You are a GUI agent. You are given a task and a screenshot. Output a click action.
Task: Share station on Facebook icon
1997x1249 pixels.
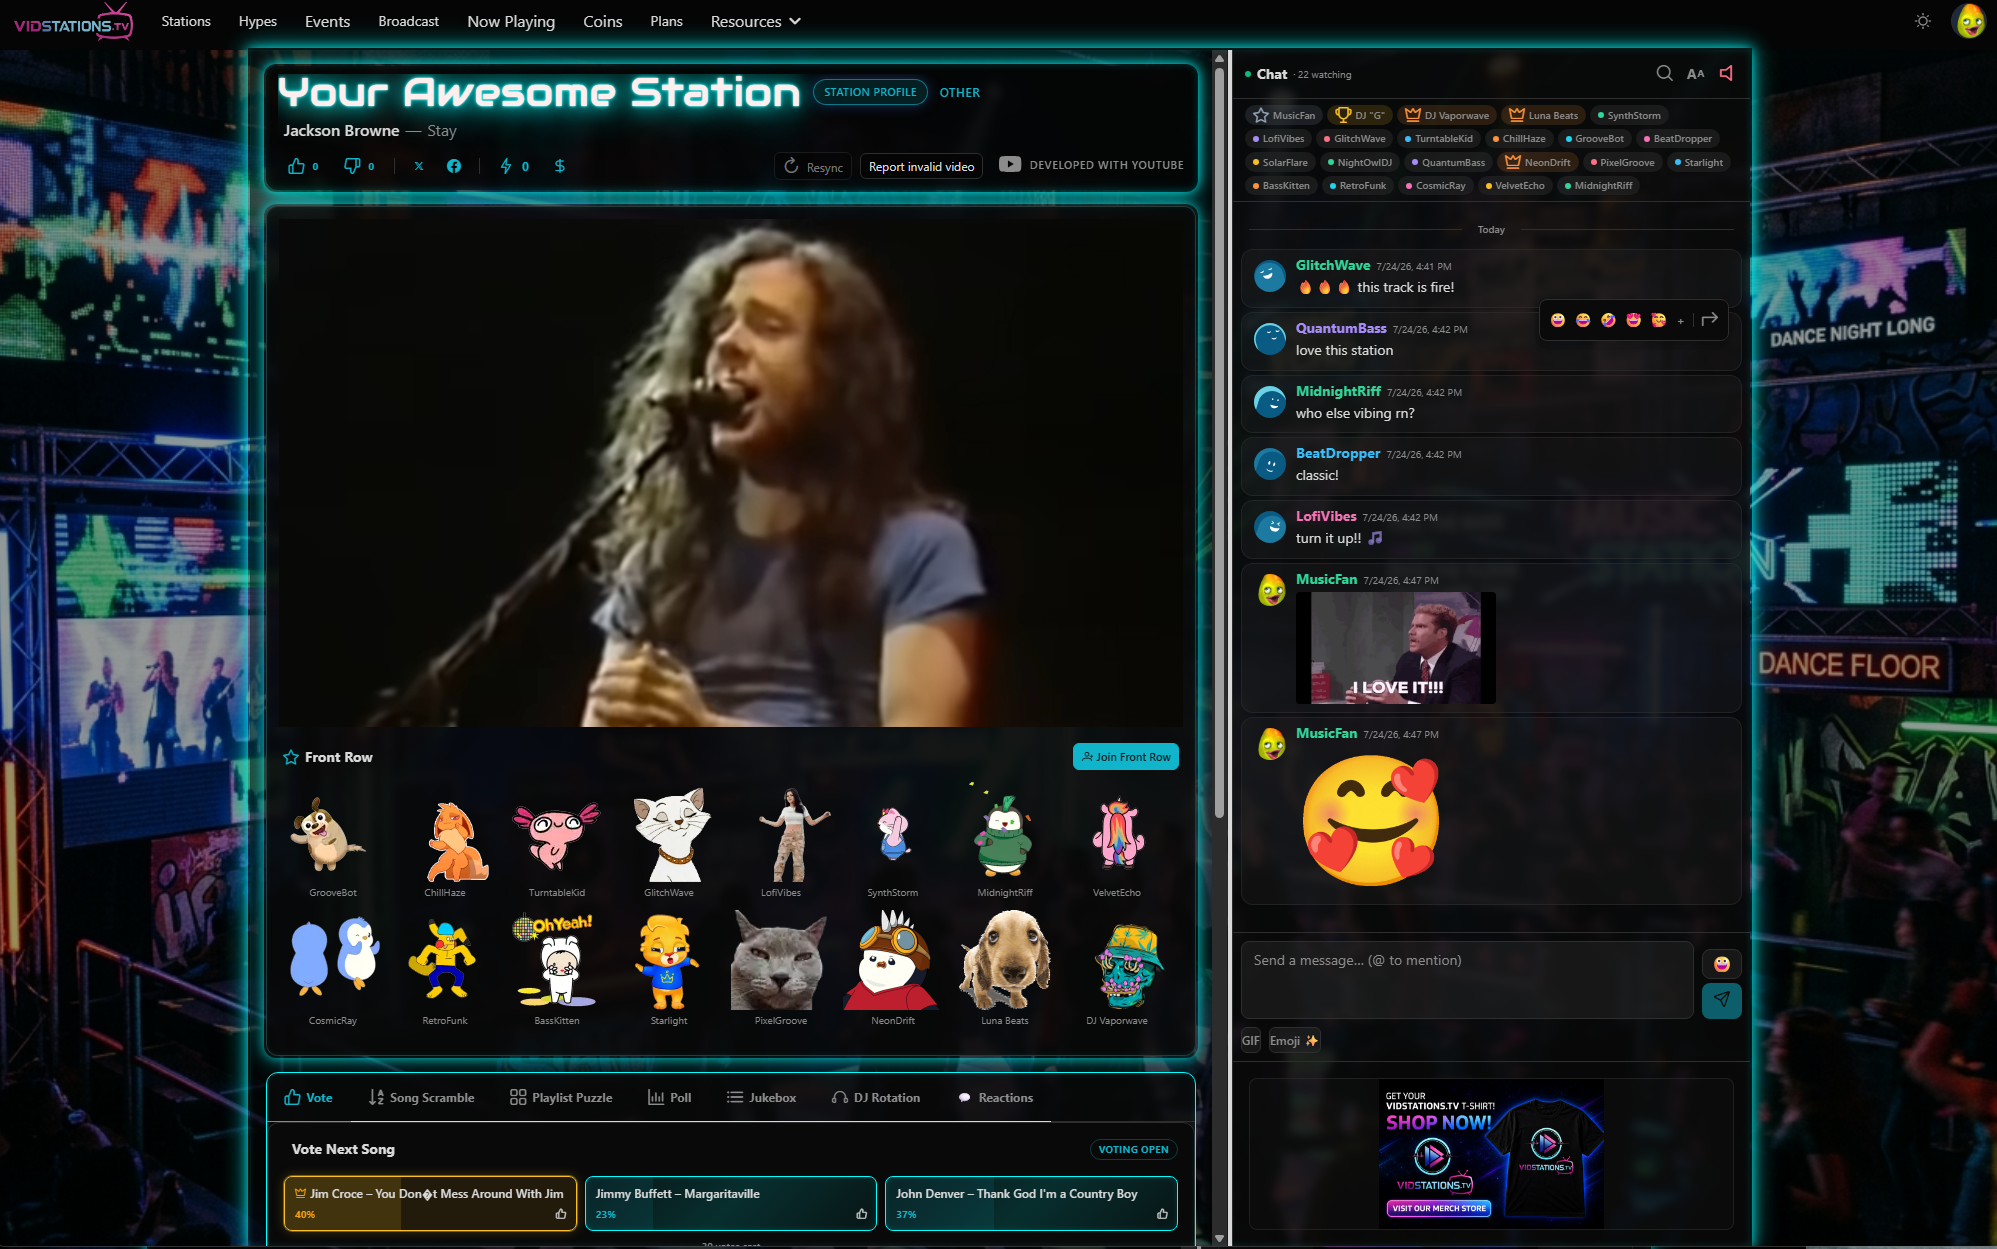(454, 166)
